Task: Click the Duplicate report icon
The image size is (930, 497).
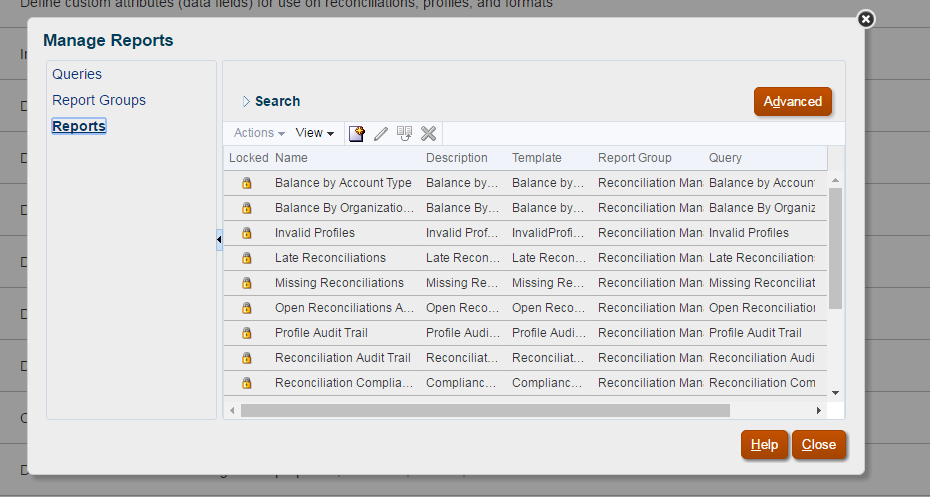Action: (x=405, y=133)
